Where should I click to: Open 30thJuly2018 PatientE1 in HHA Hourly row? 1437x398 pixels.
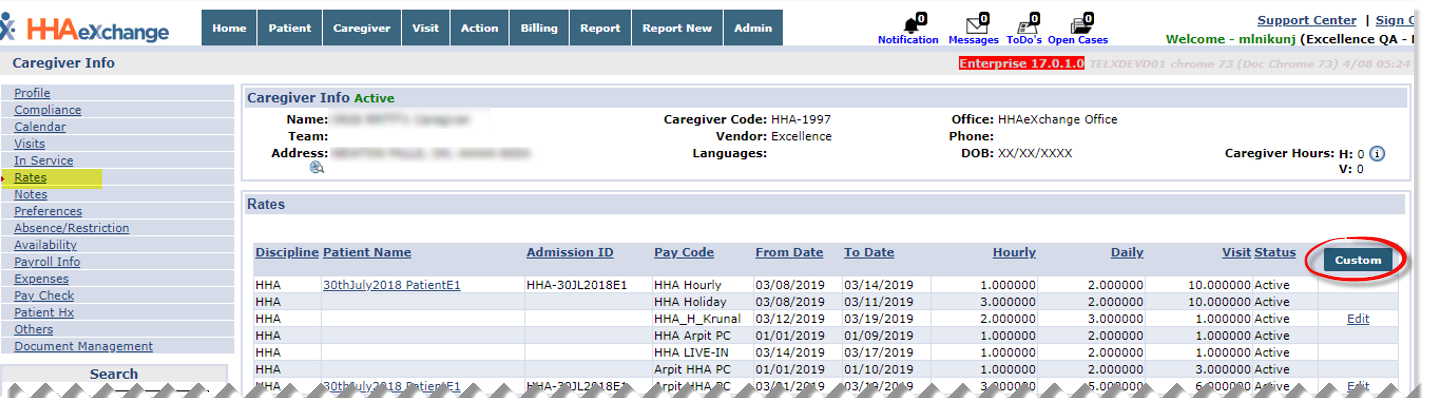tap(392, 285)
